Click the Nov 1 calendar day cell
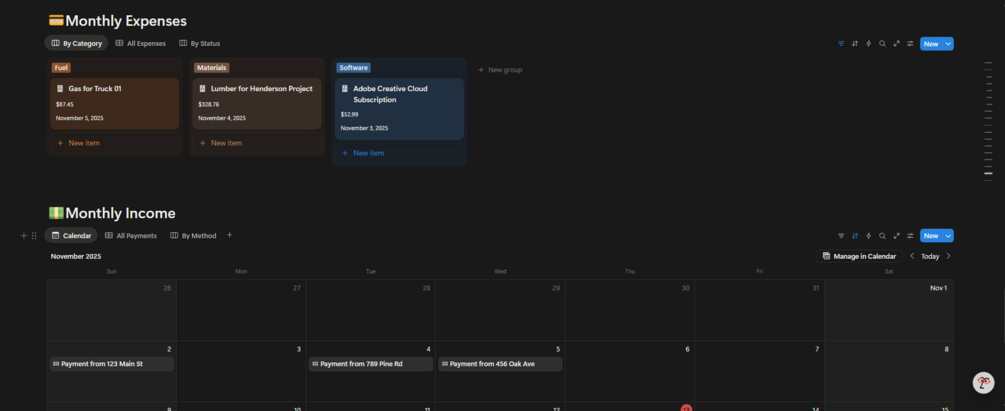1005x411 pixels. (889, 310)
